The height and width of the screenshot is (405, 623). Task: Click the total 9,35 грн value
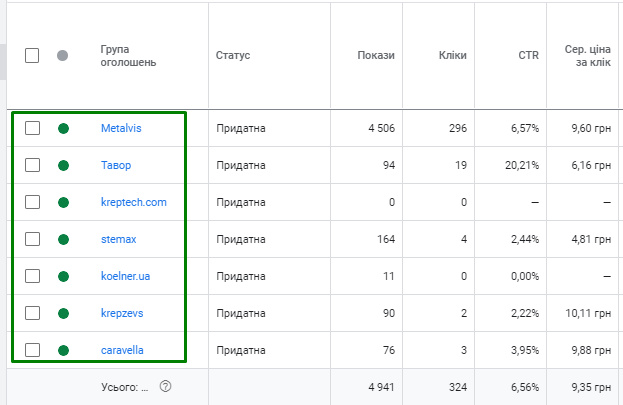tap(591, 387)
